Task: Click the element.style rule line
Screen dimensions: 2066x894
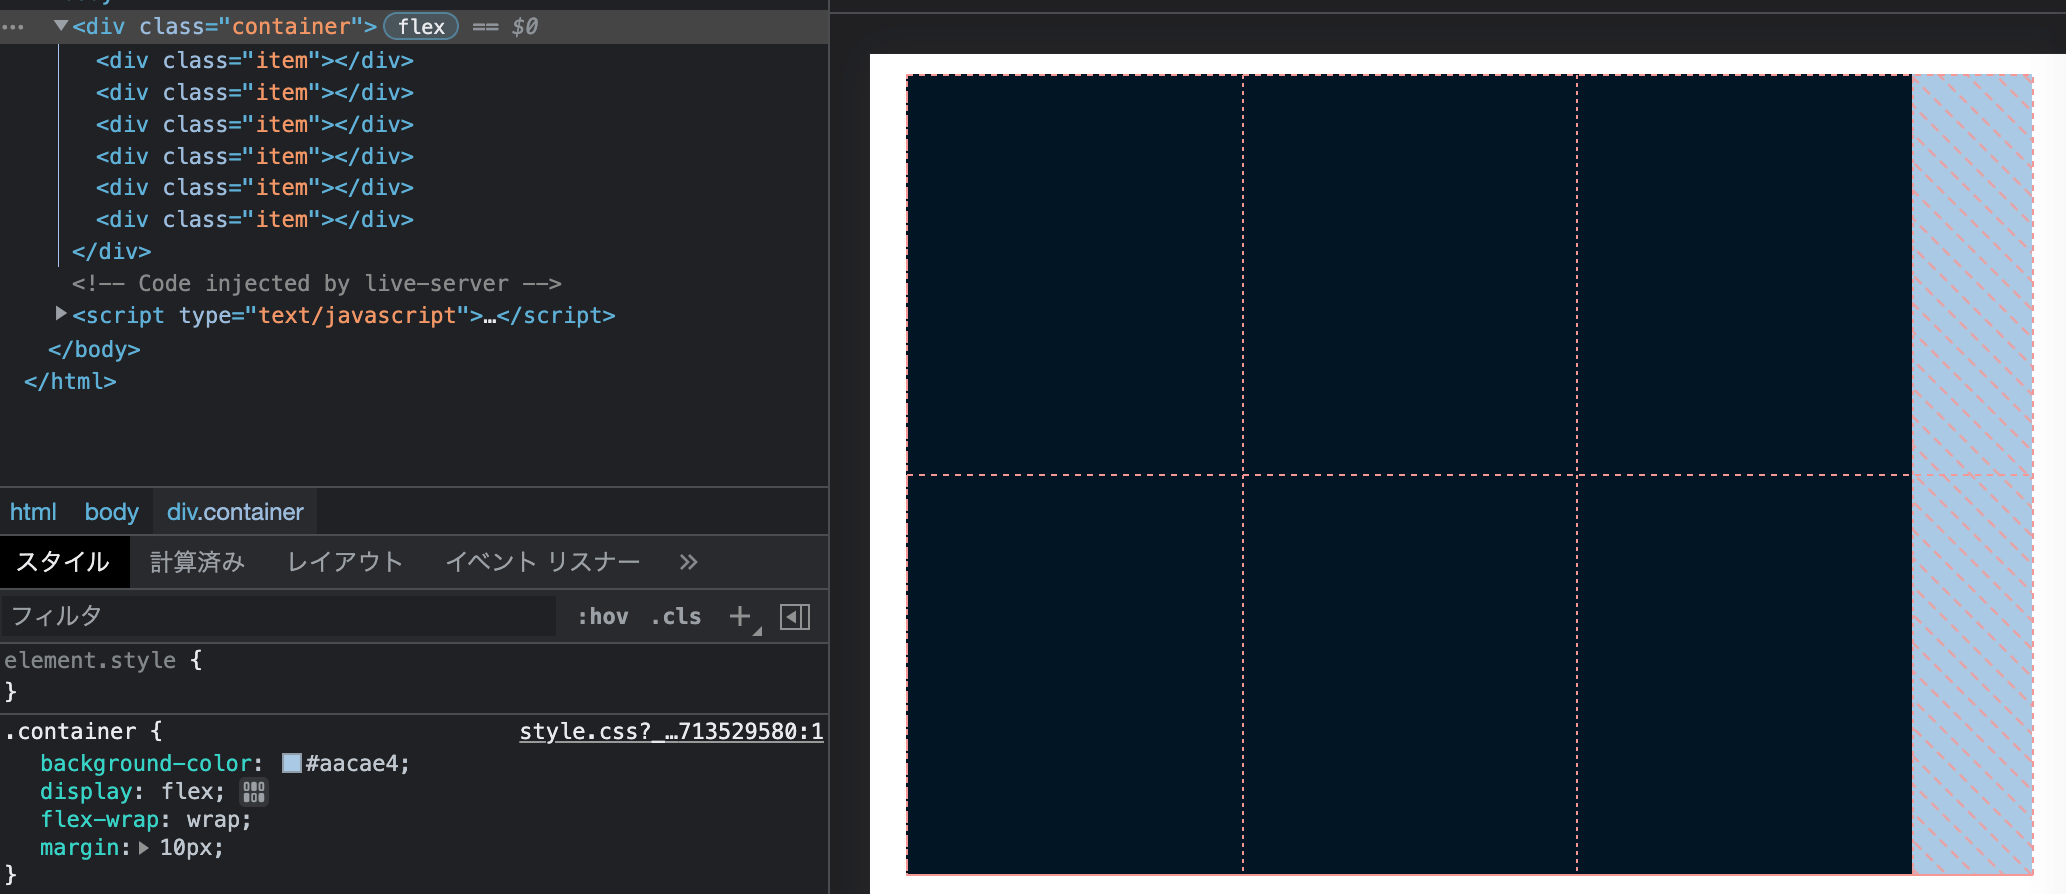Action: coord(102,660)
